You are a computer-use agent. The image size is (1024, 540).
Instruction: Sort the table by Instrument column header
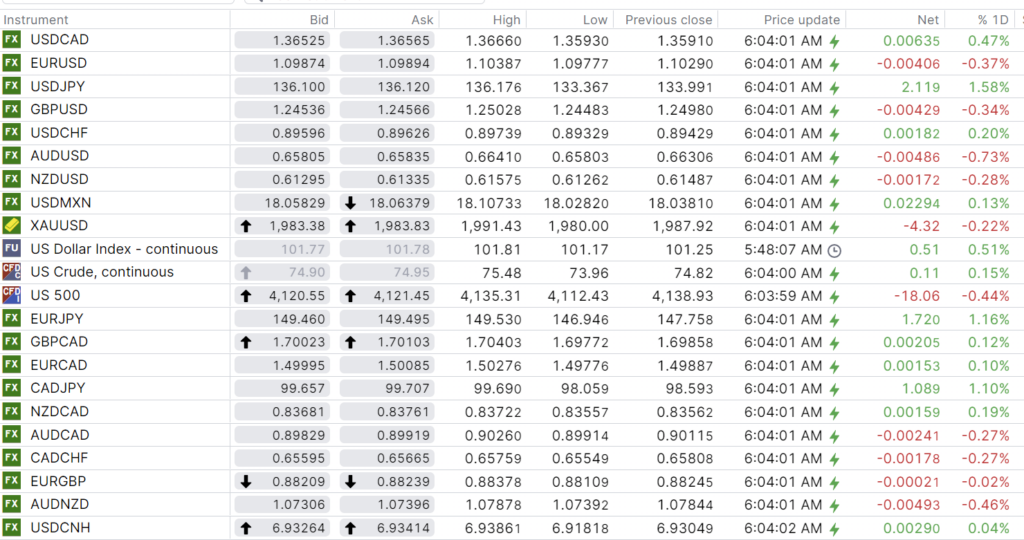coord(36,20)
